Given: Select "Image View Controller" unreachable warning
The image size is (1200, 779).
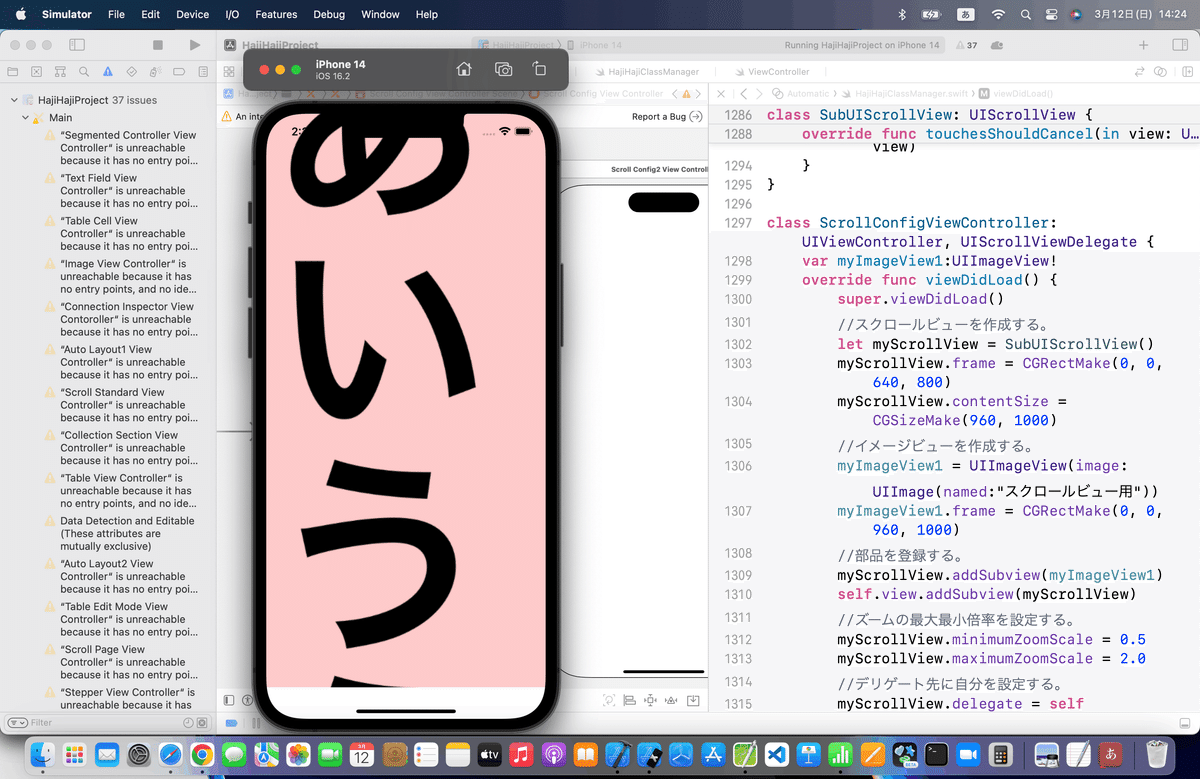Looking at the screenshot, I should point(128,277).
